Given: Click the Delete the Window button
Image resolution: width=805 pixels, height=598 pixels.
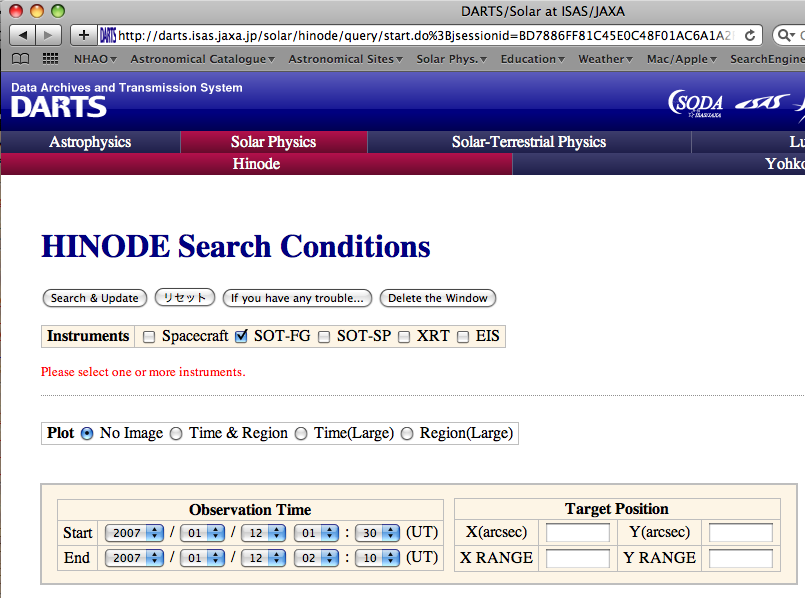Looking at the screenshot, I should [x=437, y=298].
